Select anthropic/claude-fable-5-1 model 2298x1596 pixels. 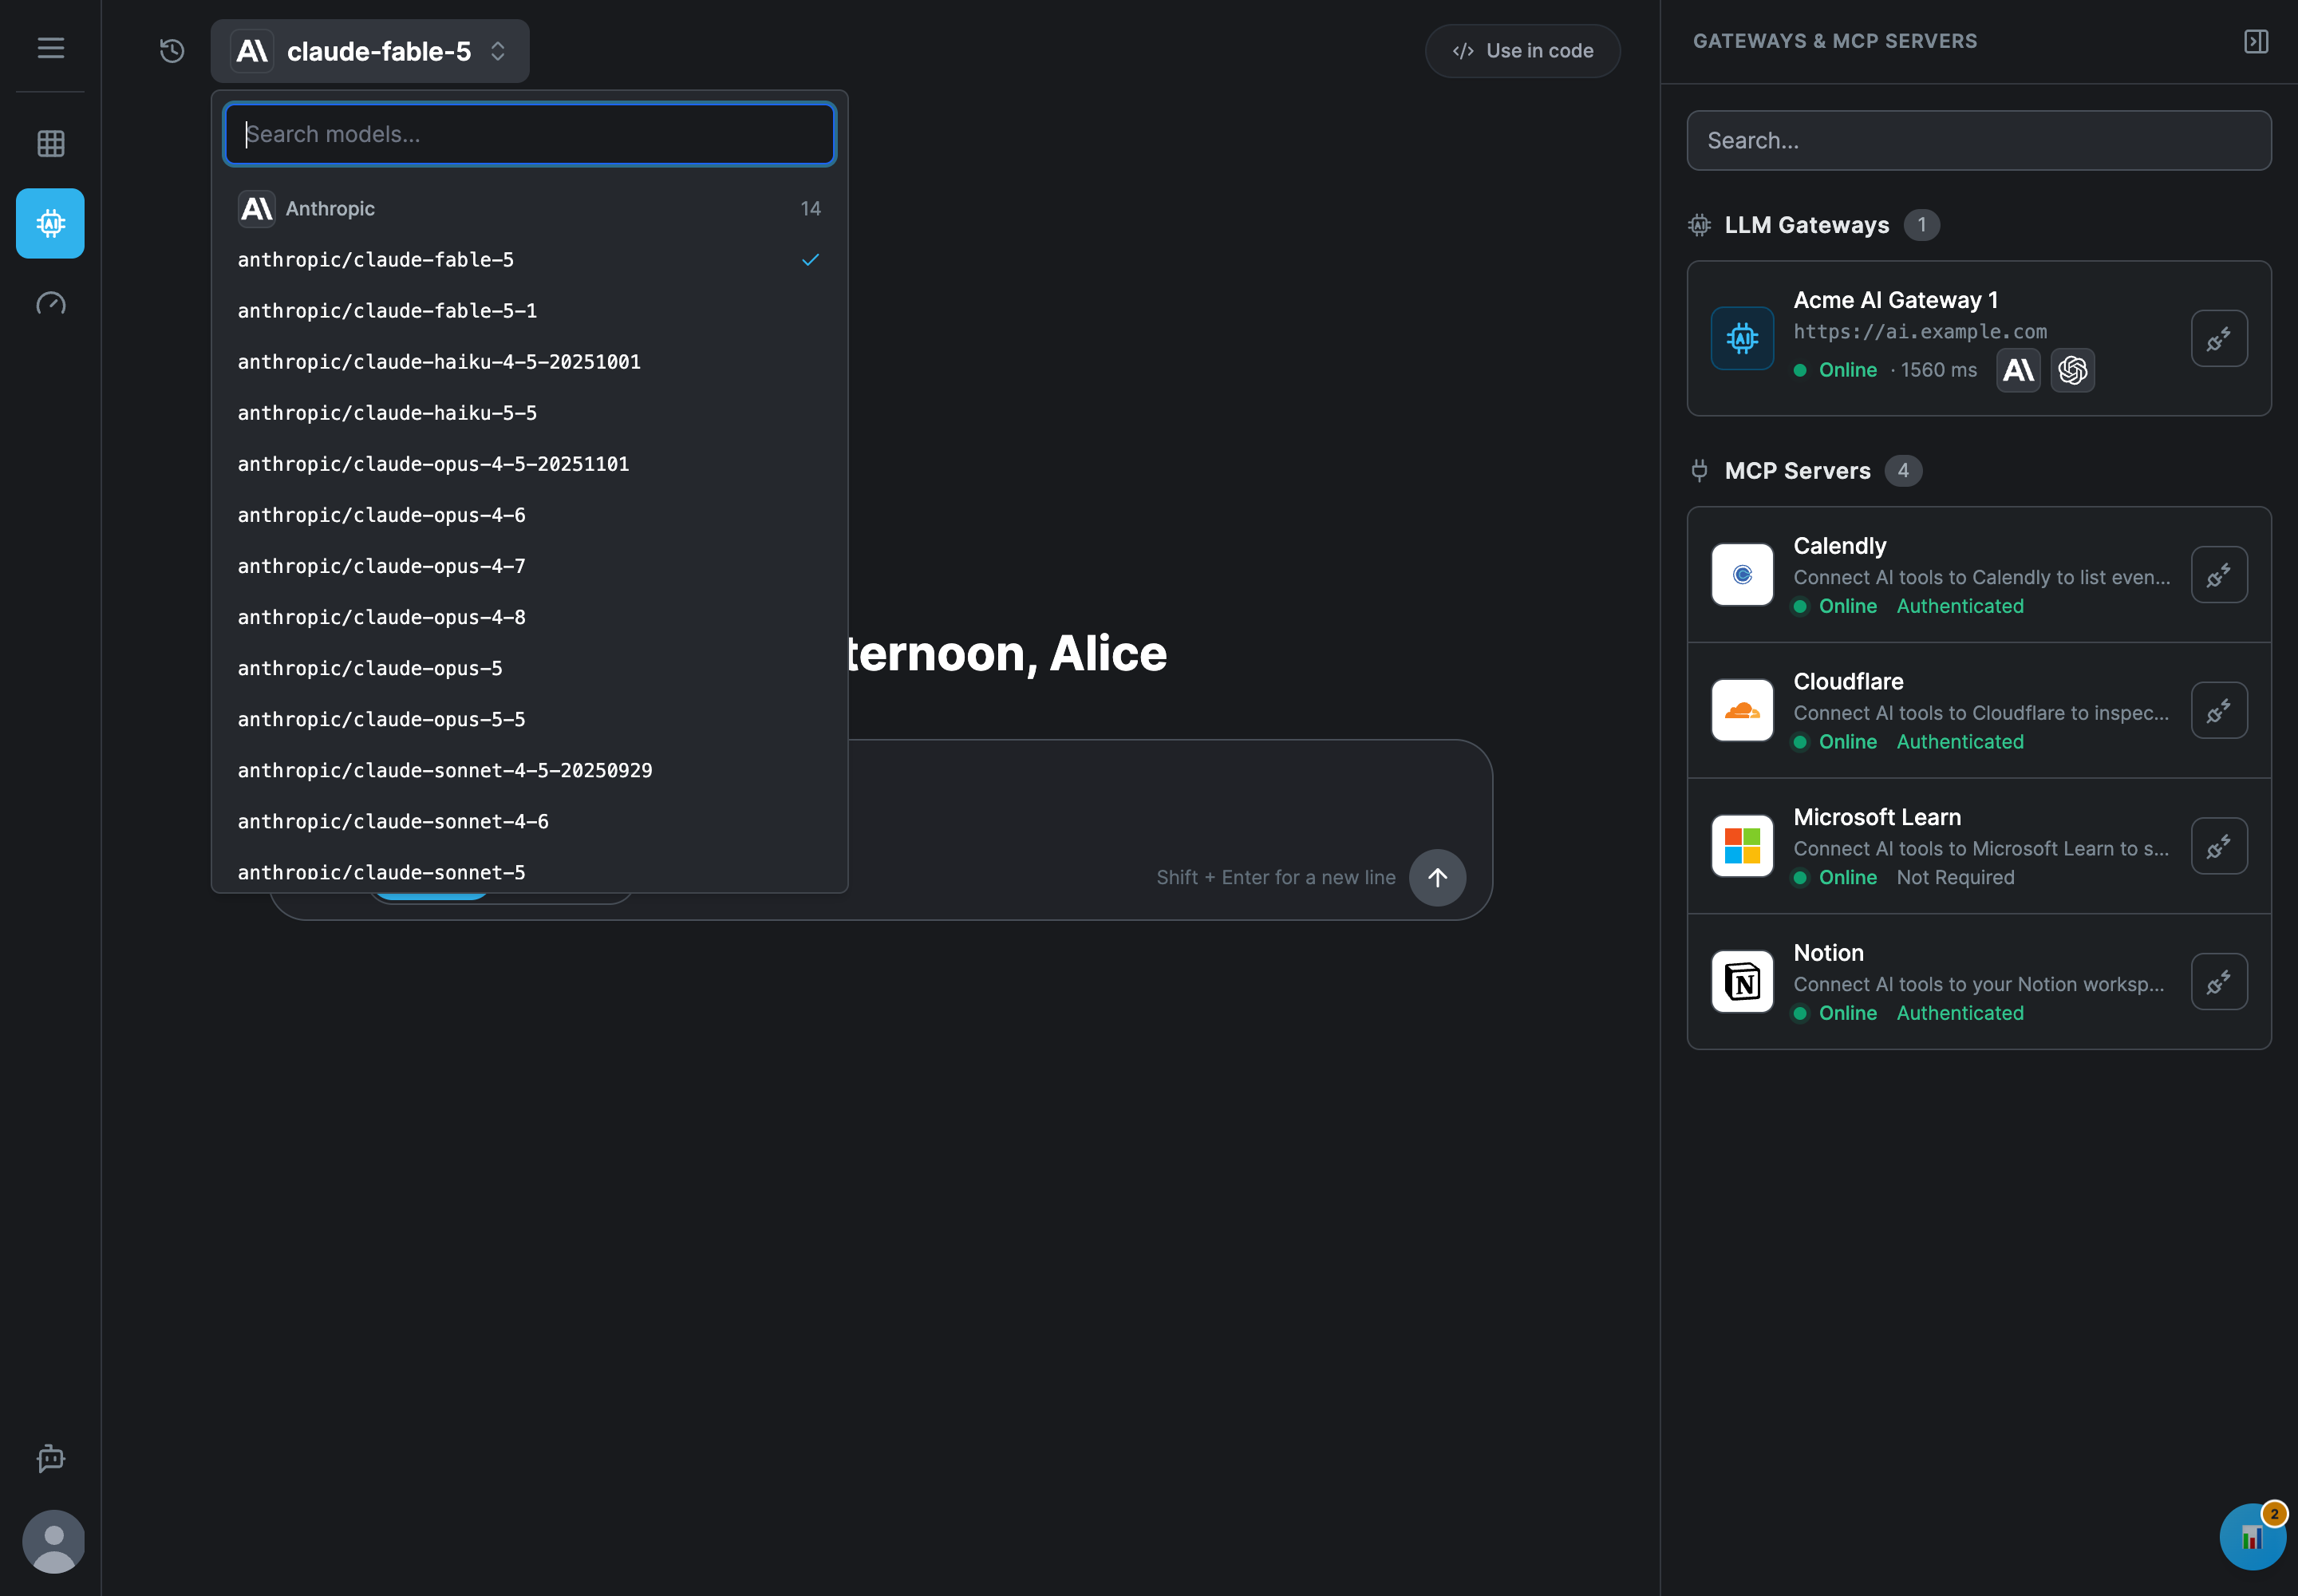click(529, 311)
